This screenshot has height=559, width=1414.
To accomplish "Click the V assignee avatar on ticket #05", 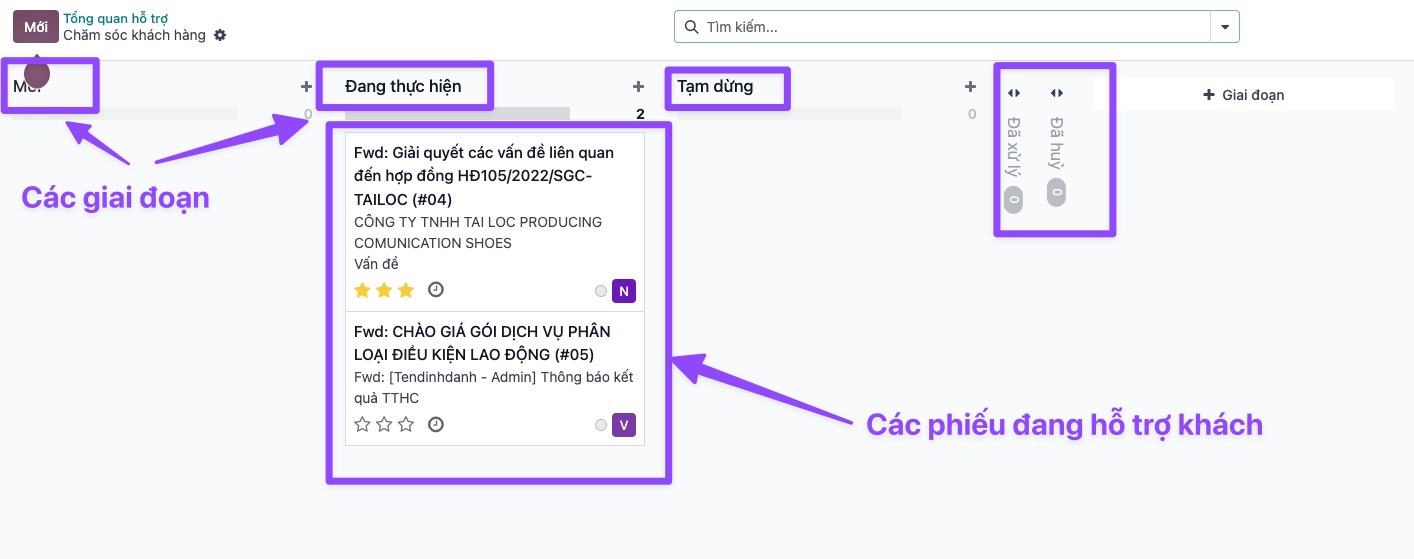I will [x=624, y=425].
